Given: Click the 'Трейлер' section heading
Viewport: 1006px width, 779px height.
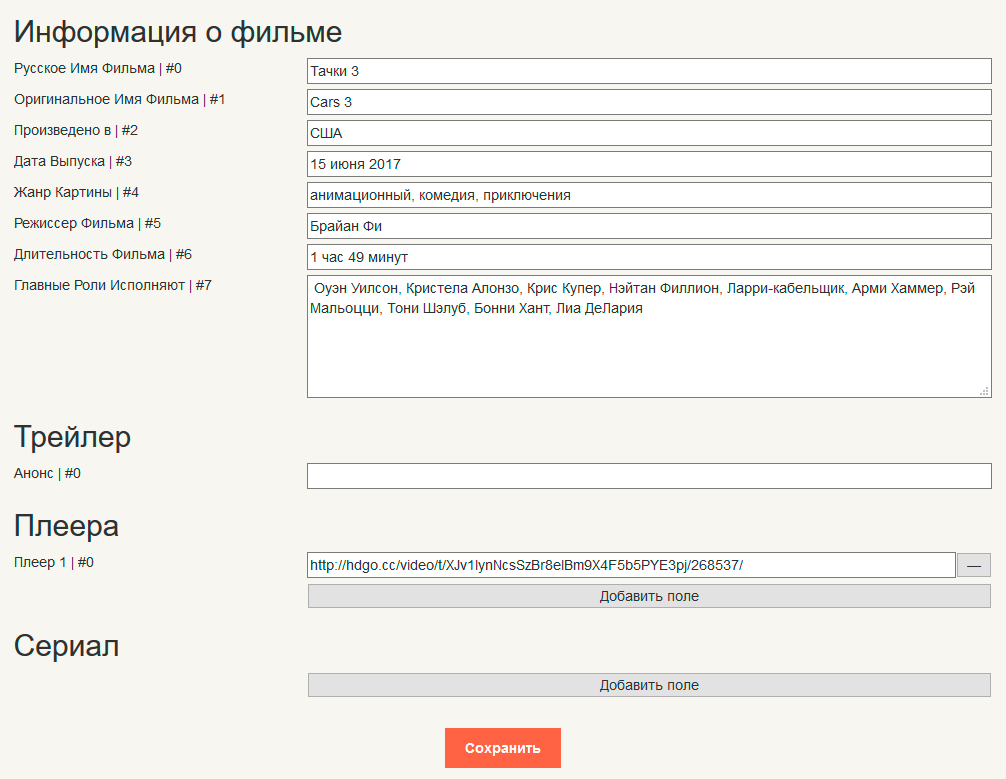Looking at the screenshot, I should coord(72,437).
